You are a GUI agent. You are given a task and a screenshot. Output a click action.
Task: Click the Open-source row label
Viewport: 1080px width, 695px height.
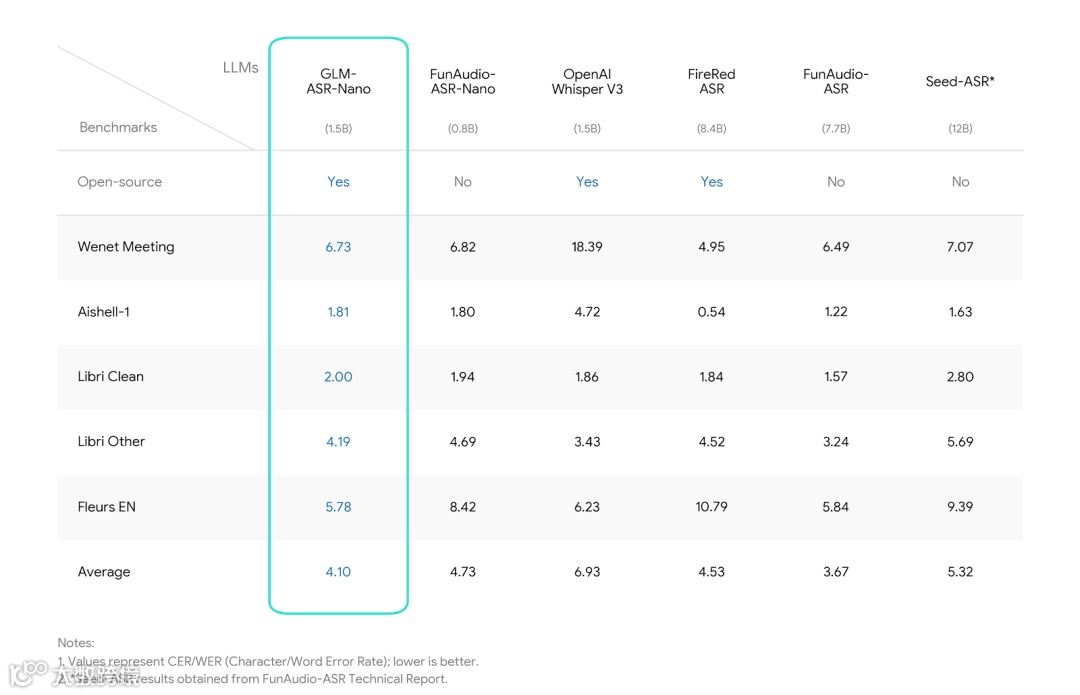tap(120, 182)
